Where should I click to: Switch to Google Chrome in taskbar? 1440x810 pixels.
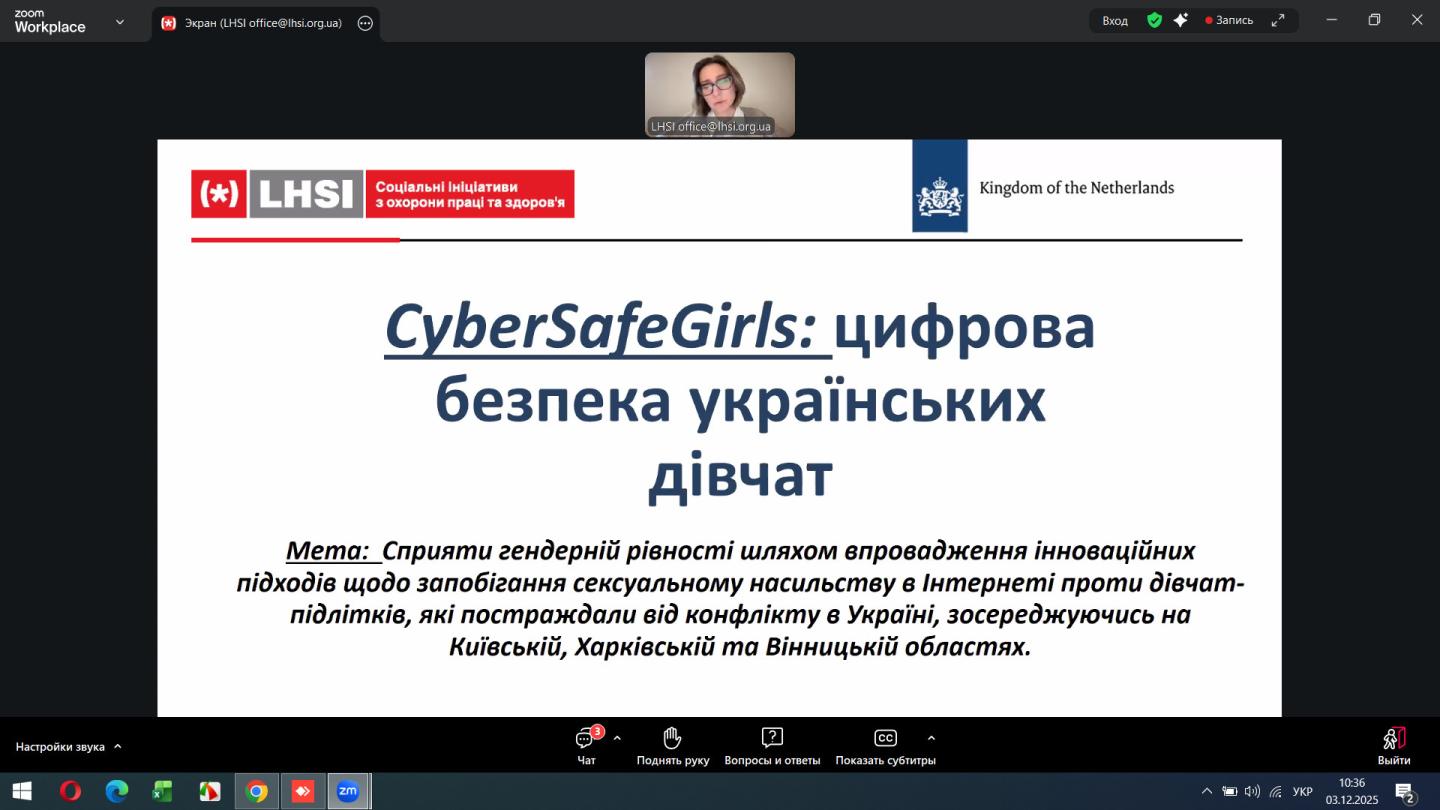tap(257, 791)
